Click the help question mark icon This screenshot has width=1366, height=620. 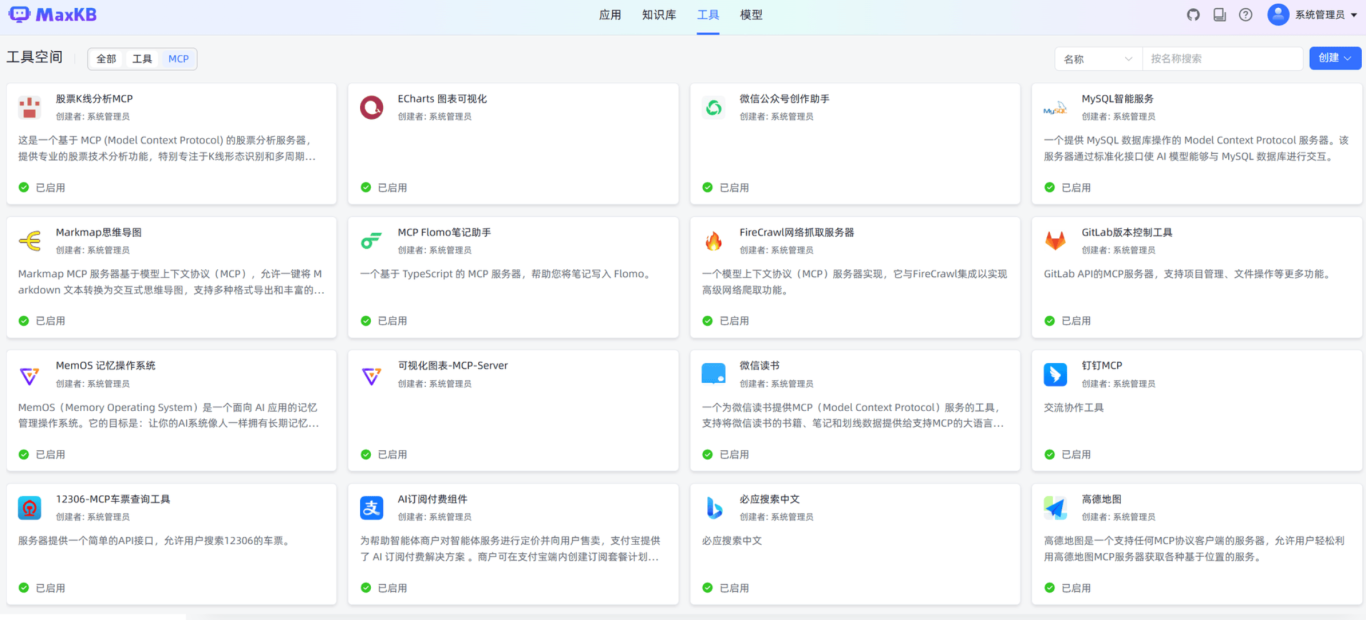pyautogui.click(x=1245, y=15)
